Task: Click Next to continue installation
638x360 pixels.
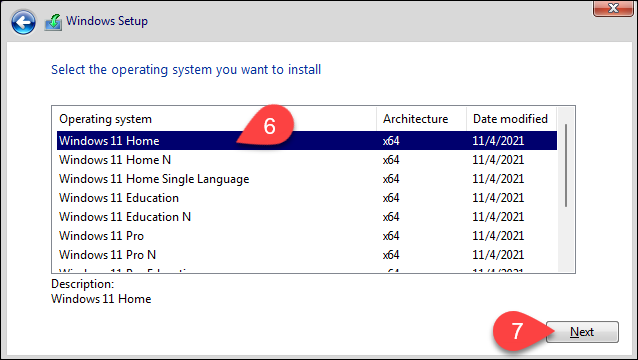Action: click(582, 332)
